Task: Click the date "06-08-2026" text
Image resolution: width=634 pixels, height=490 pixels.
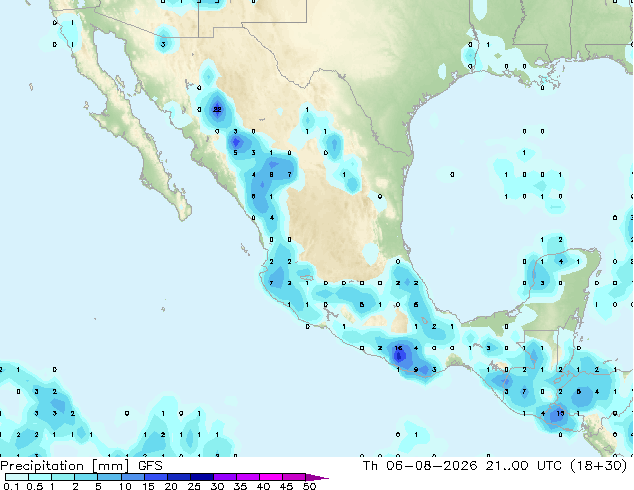Action: [x=431, y=465]
